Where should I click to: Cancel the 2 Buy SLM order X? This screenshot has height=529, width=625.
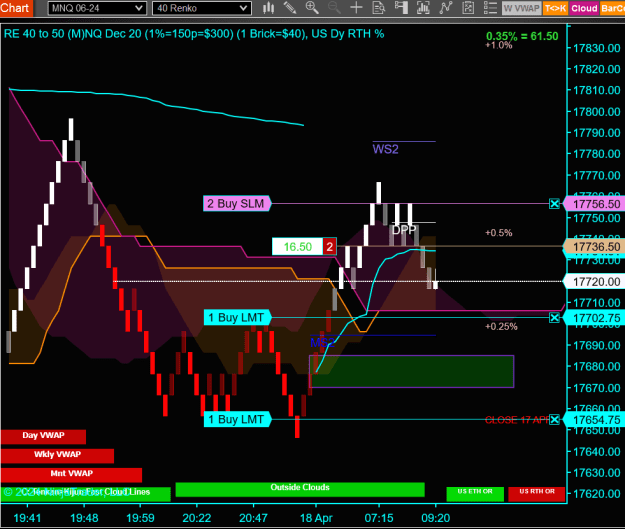click(x=554, y=204)
